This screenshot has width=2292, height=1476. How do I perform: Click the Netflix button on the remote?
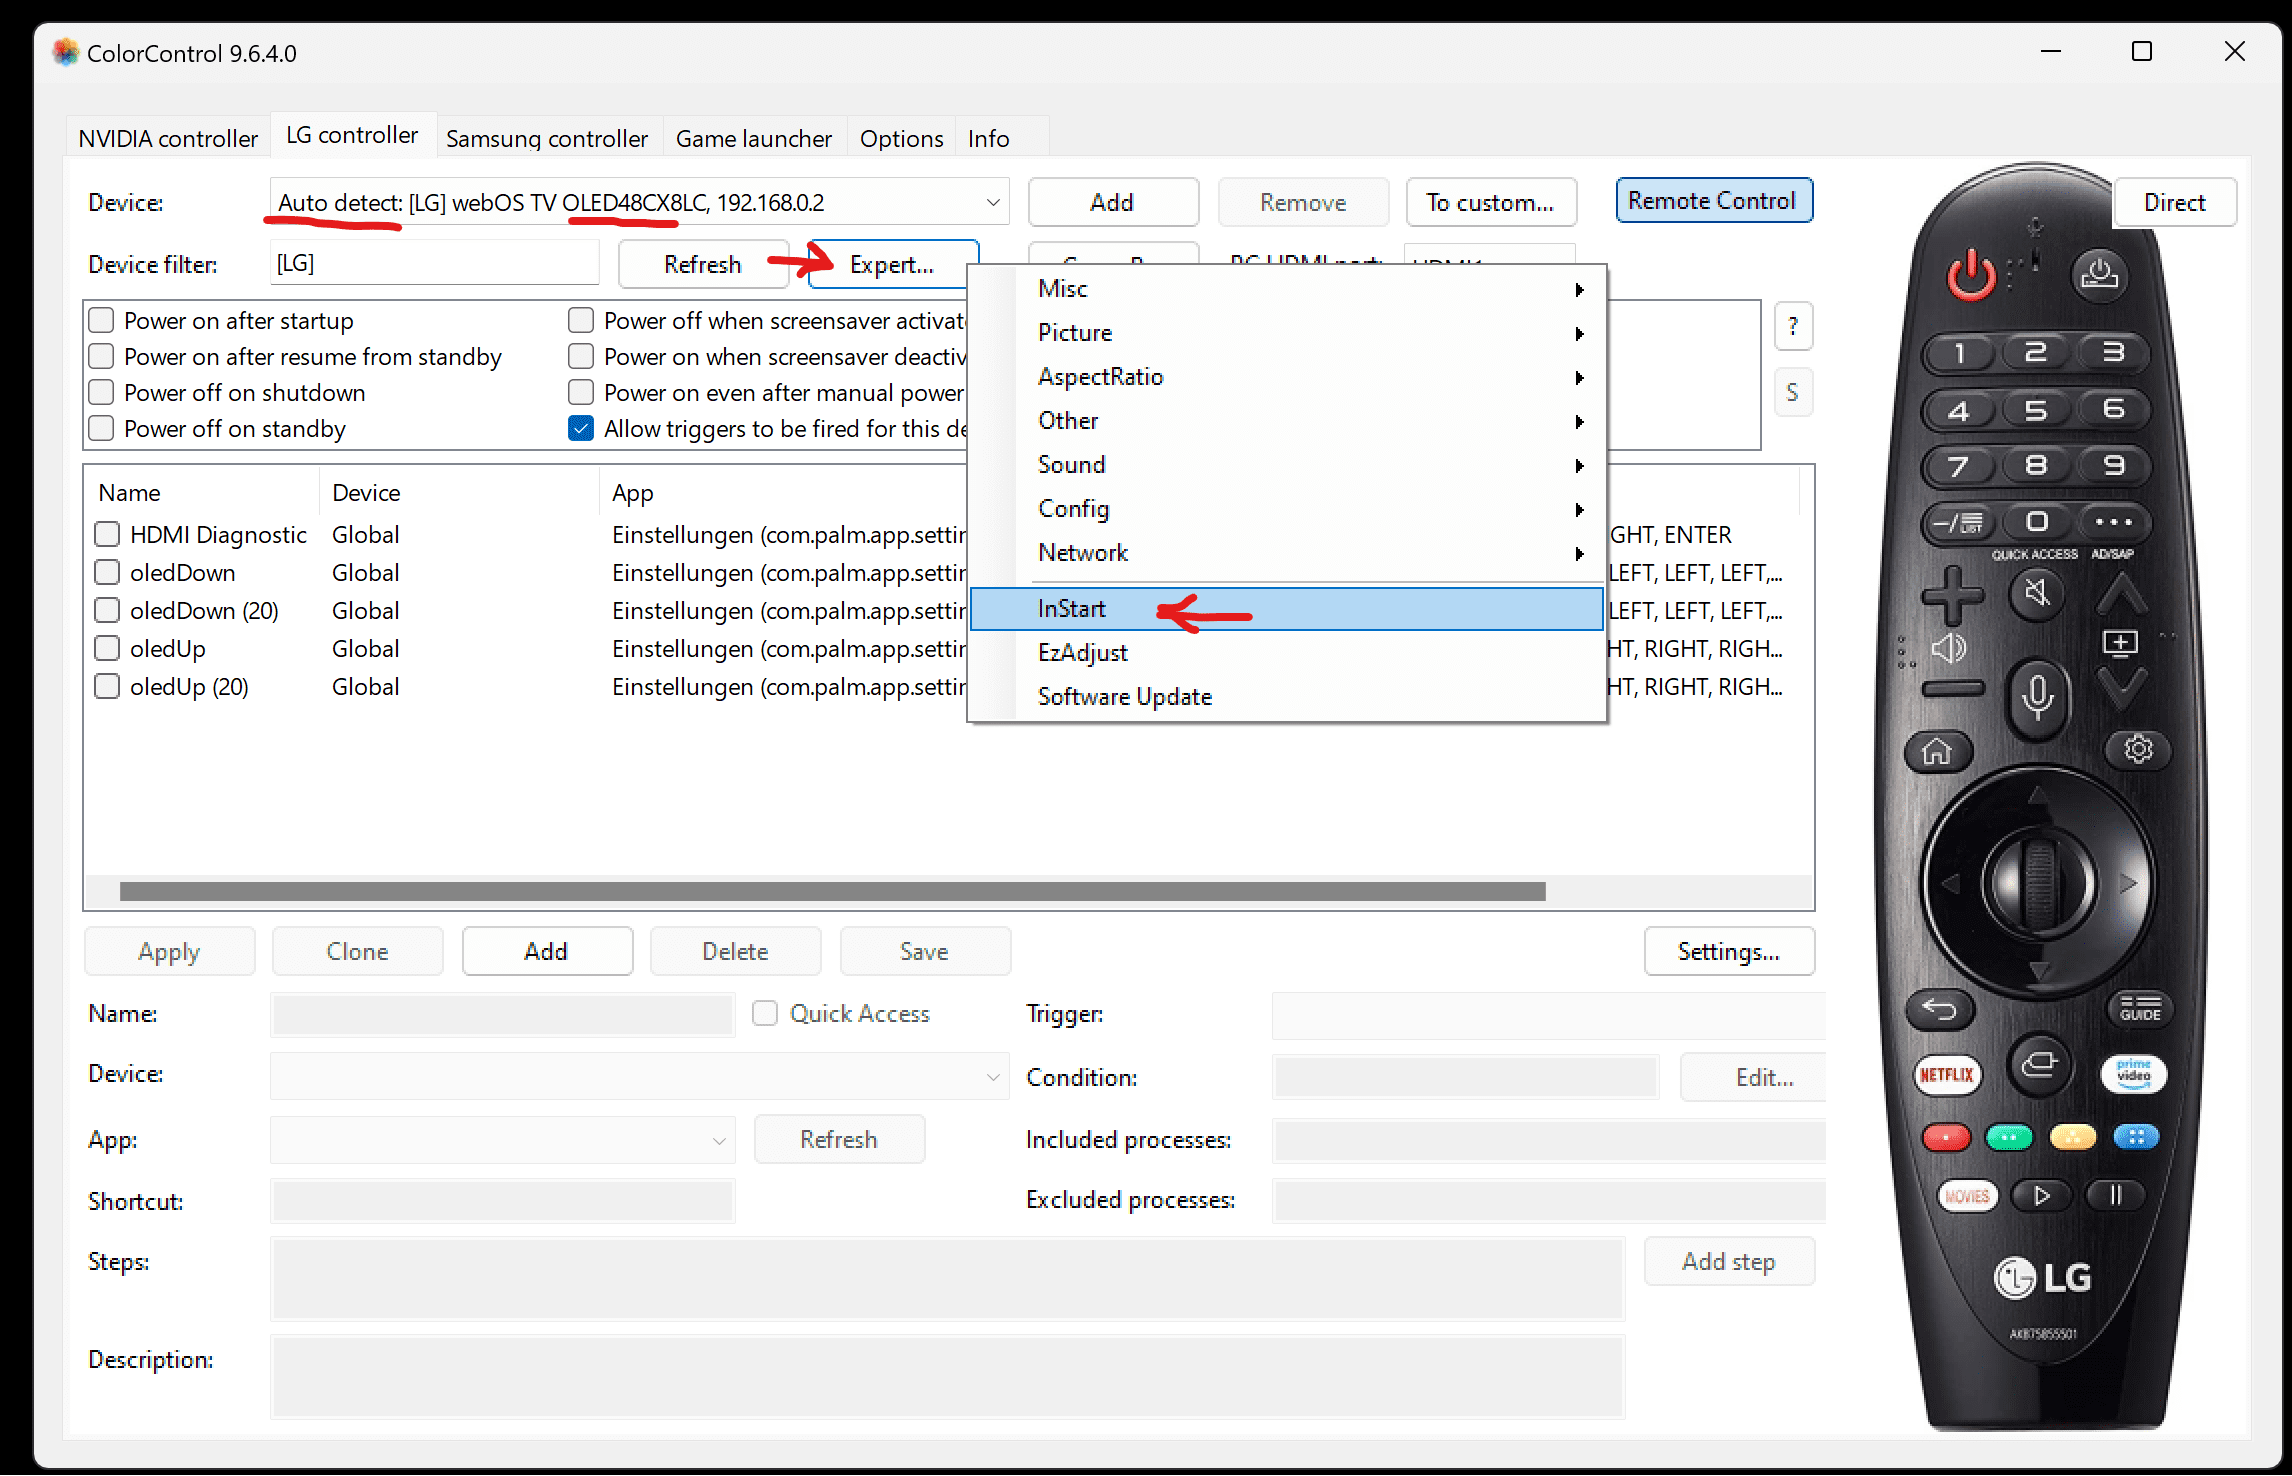pyautogui.click(x=1946, y=1075)
